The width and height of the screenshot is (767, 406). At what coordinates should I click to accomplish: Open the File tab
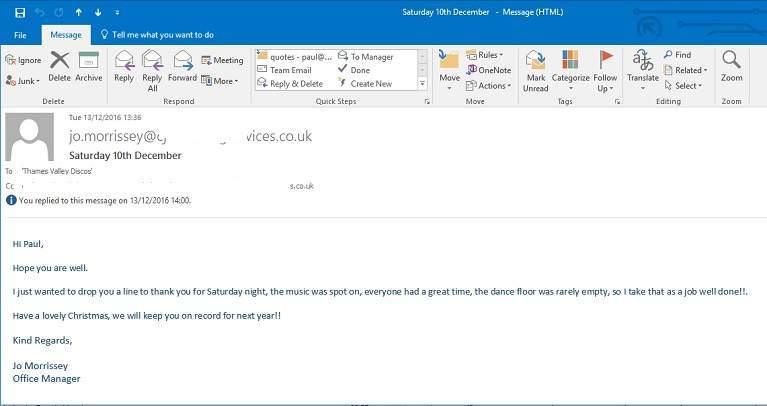[20, 35]
